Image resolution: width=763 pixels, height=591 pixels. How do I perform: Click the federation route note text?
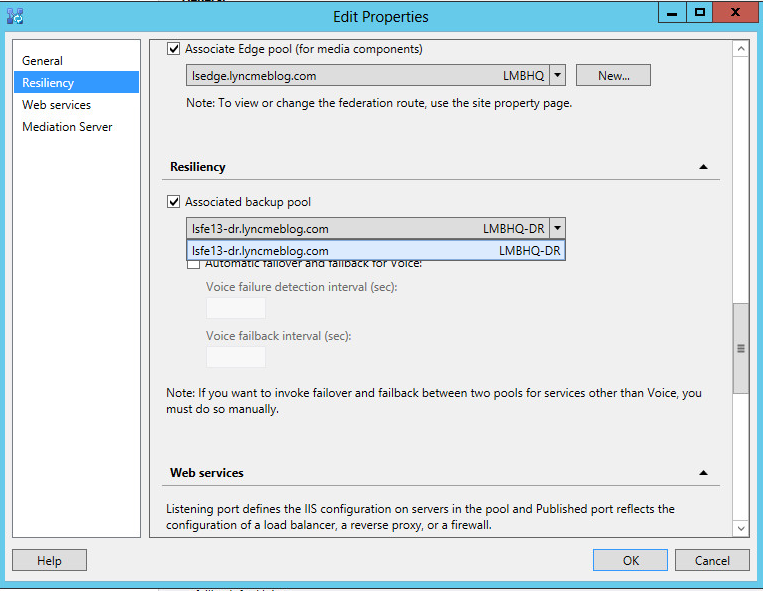point(379,103)
